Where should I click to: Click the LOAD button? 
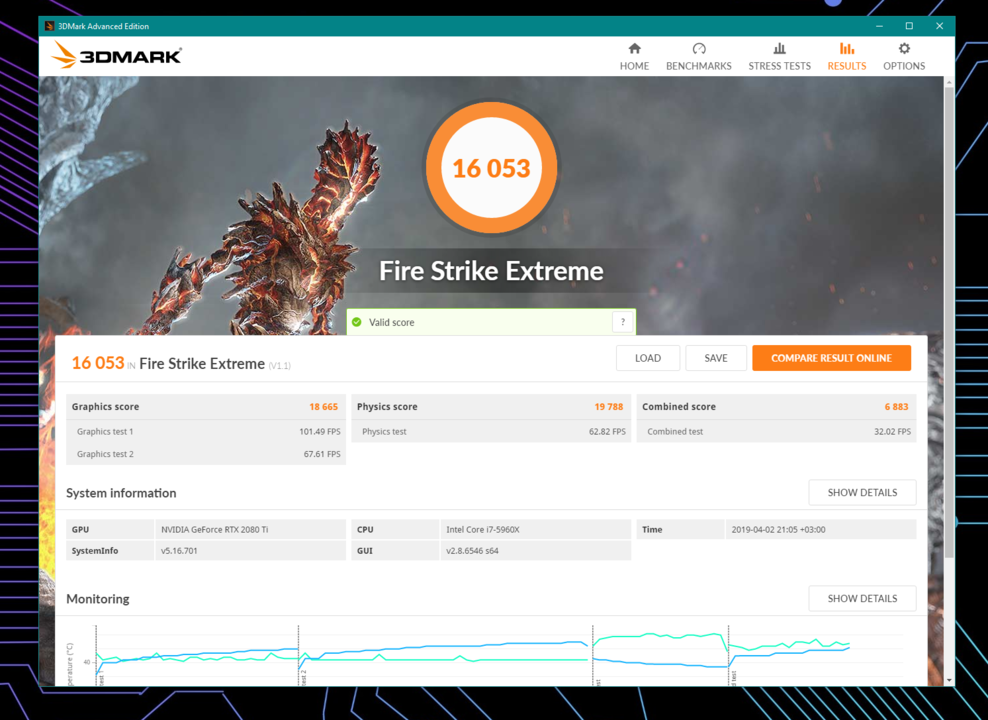tap(648, 358)
